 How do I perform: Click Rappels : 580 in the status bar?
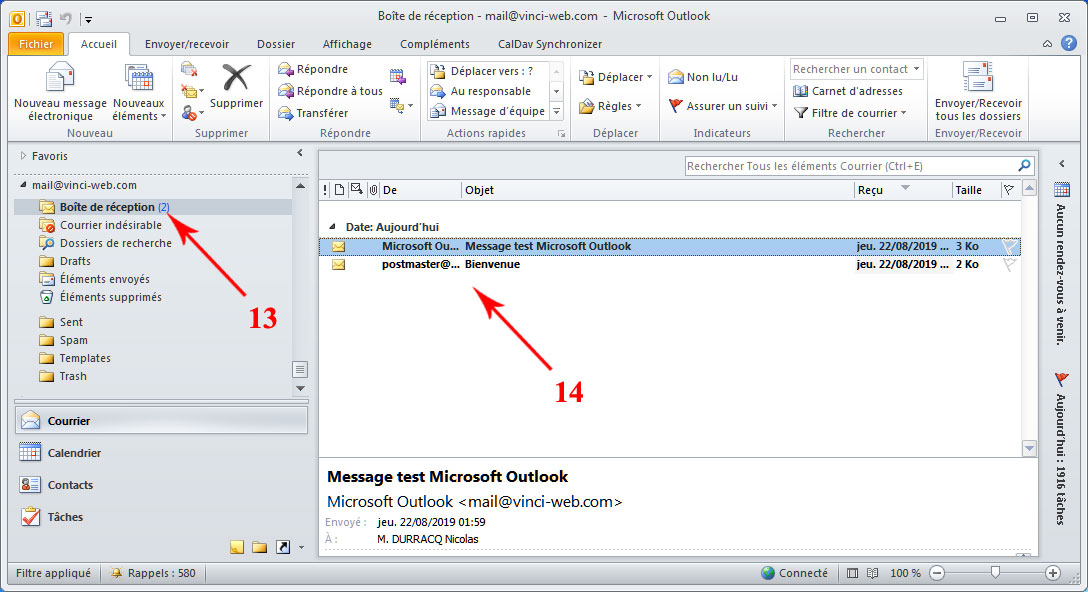(x=154, y=573)
